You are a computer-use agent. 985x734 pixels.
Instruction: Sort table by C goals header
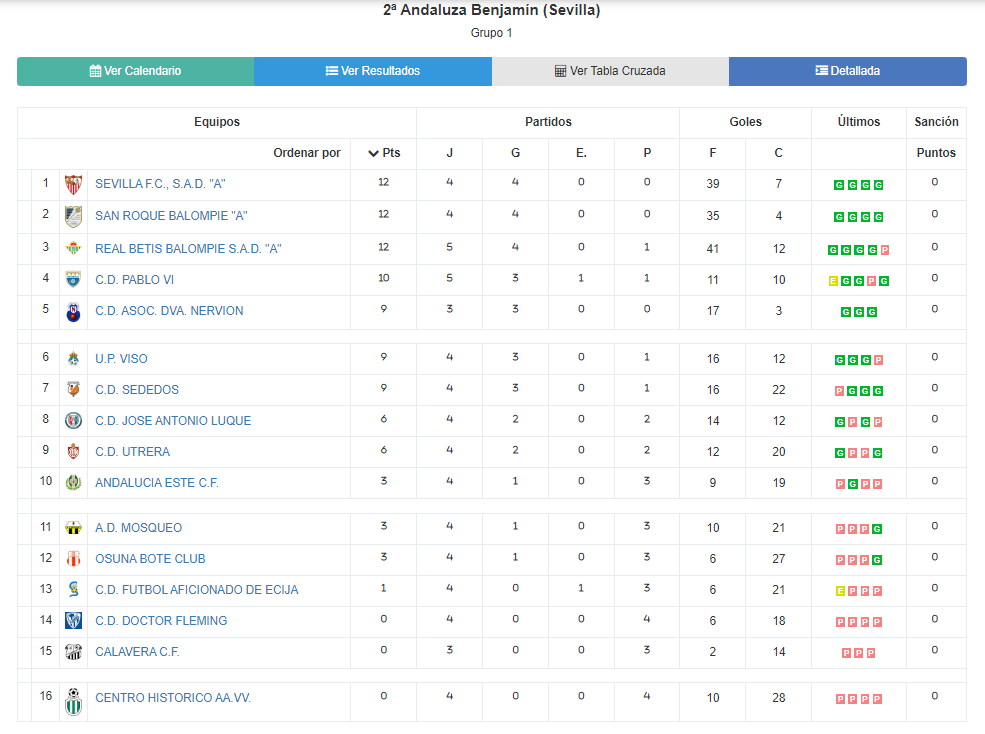click(778, 153)
